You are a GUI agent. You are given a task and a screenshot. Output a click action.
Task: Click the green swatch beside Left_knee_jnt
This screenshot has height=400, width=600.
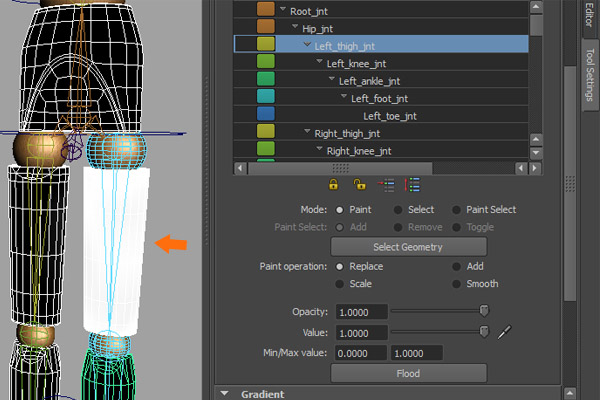265,63
